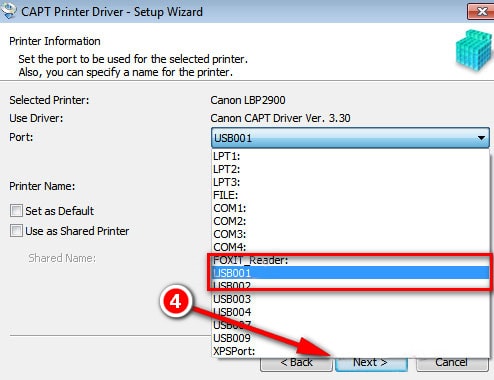Enable the Set as Default checkbox
This screenshot has height=380, width=494.
[x=16, y=211]
